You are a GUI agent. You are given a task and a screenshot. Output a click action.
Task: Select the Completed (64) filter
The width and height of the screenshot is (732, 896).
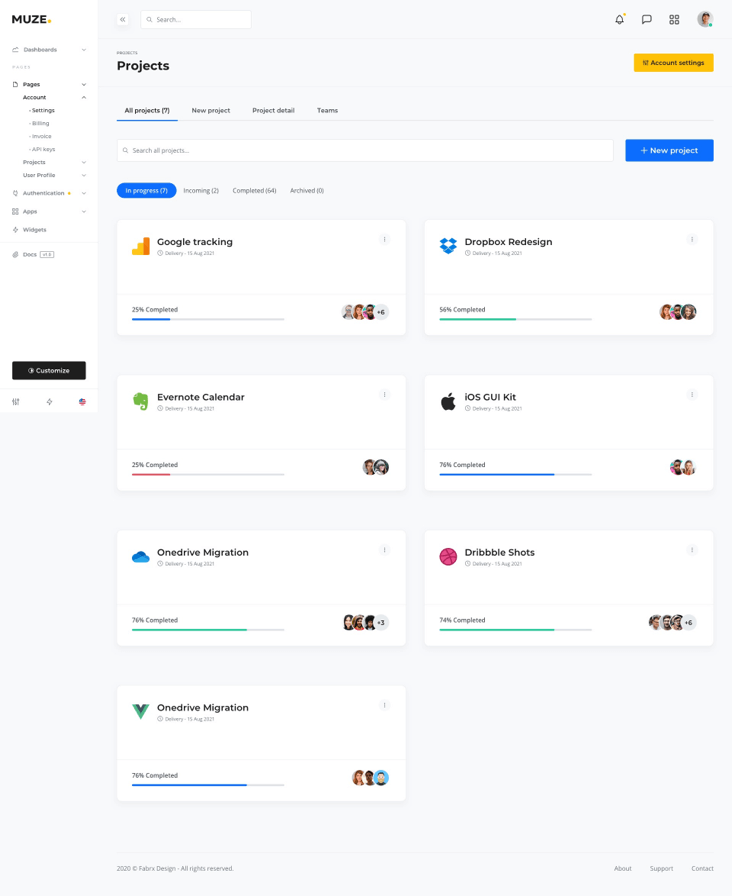tap(254, 190)
